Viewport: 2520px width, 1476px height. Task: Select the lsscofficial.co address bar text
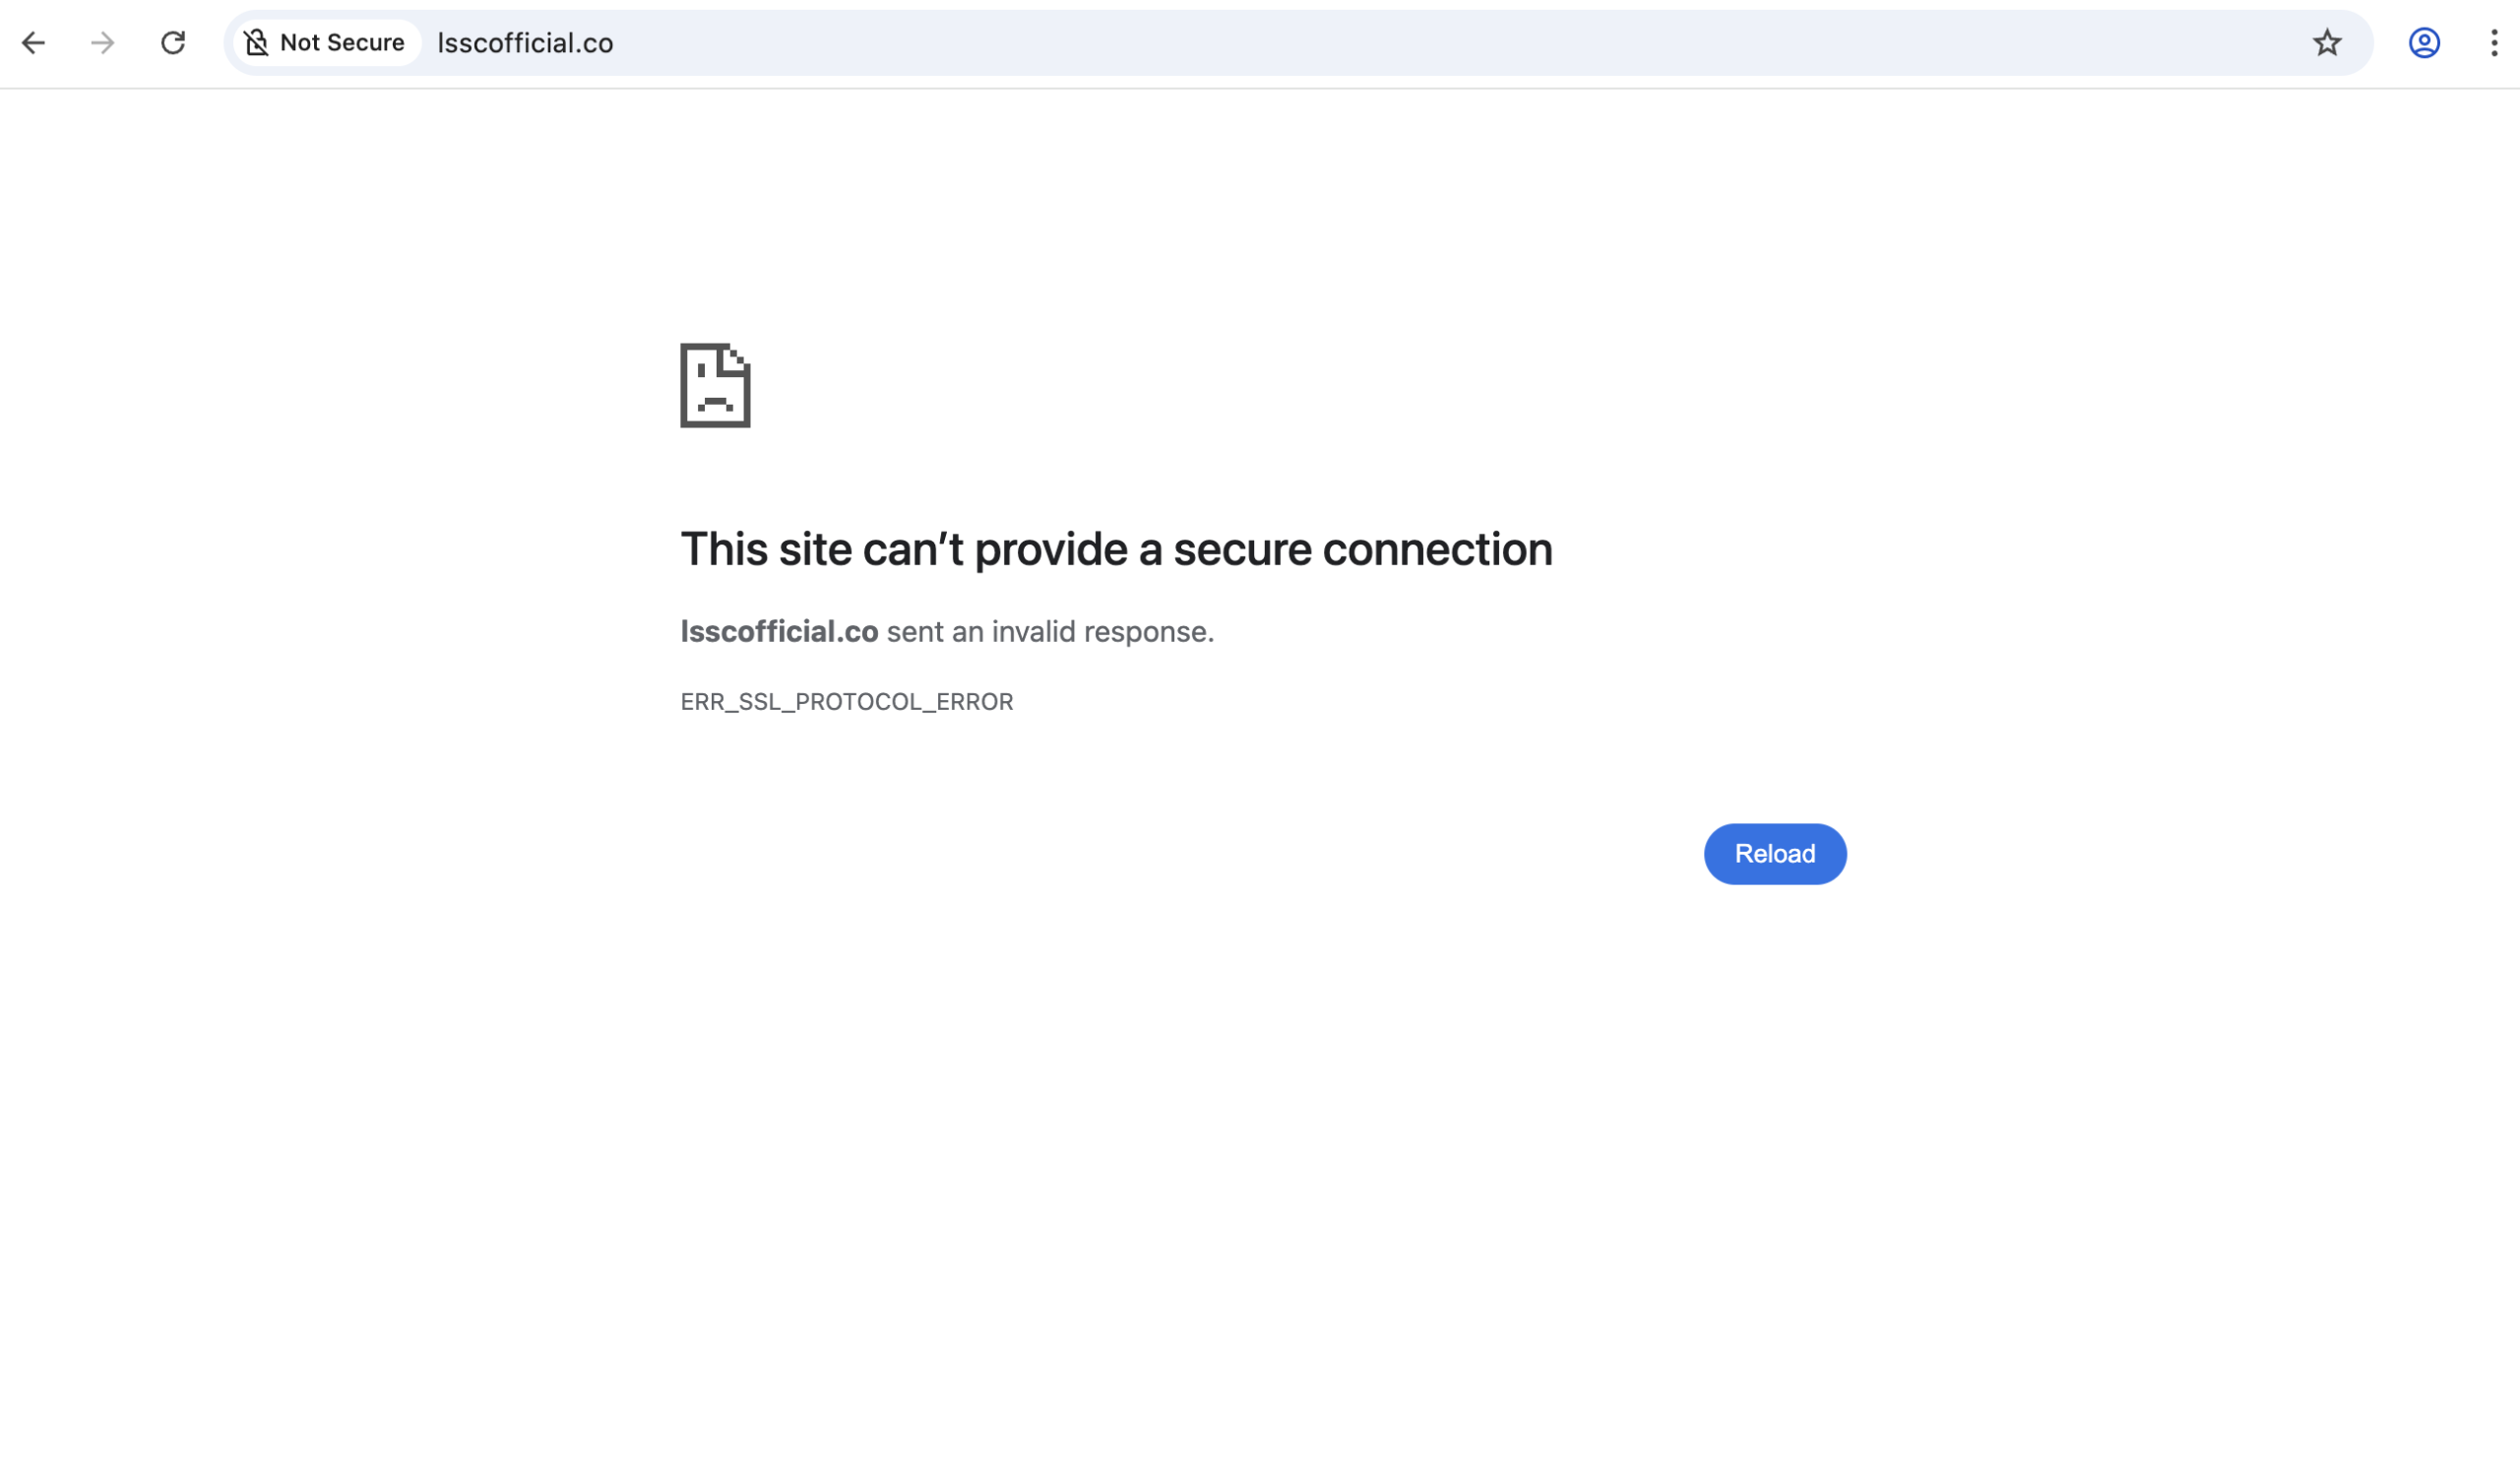click(x=525, y=43)
